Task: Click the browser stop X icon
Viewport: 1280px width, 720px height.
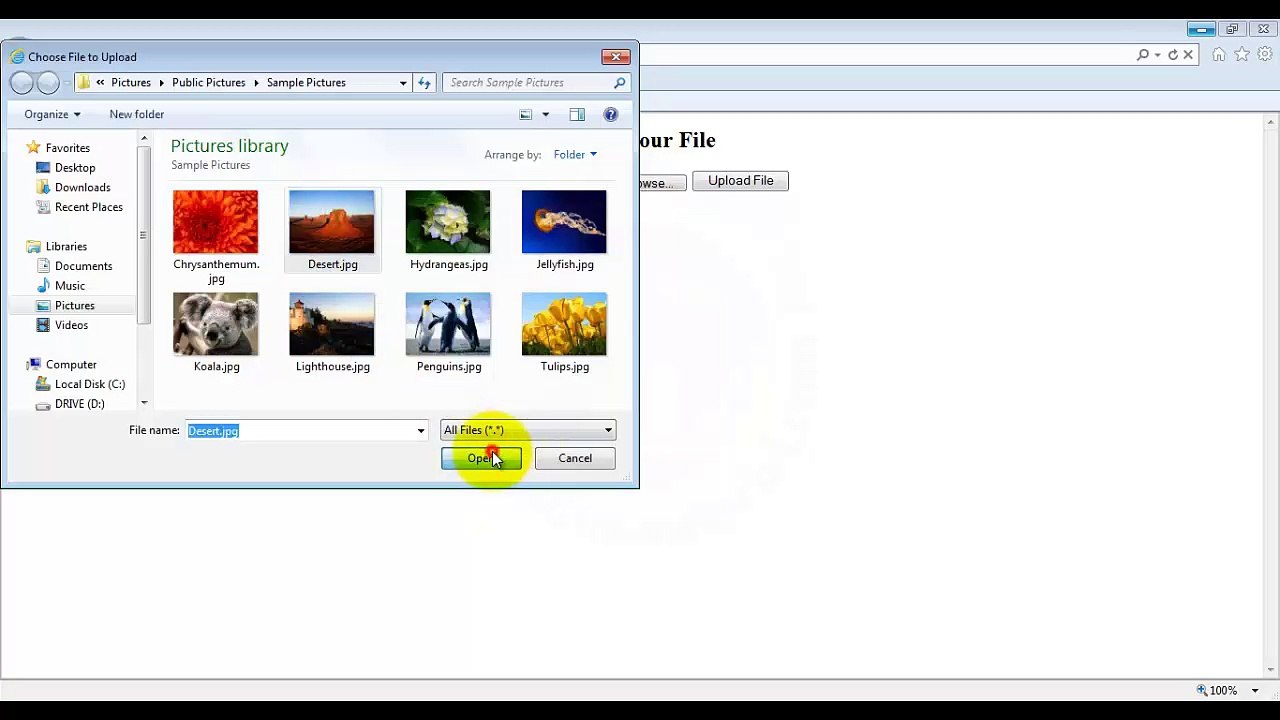Action: point(1188,55)
